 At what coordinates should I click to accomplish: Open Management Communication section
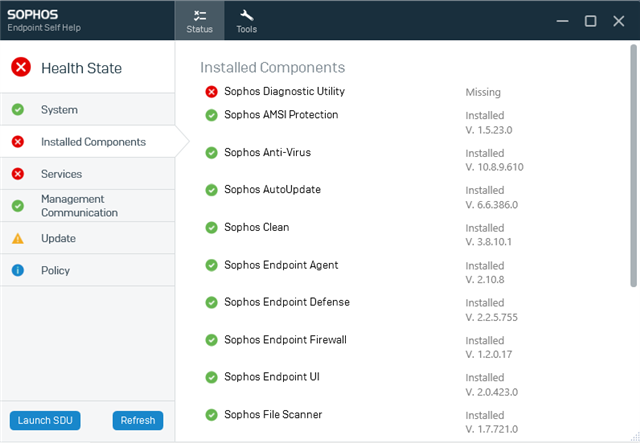87,206
